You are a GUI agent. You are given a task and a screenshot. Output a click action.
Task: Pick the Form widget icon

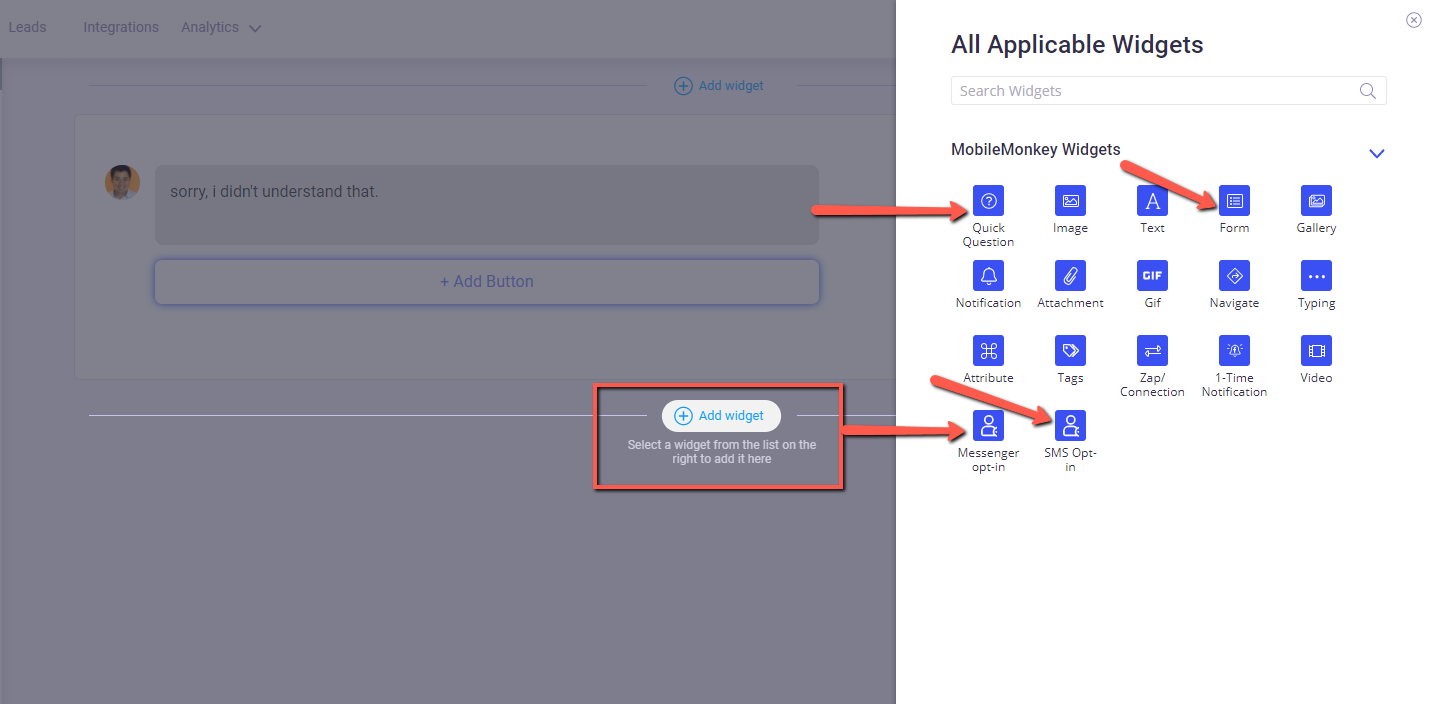[1234, 201]
